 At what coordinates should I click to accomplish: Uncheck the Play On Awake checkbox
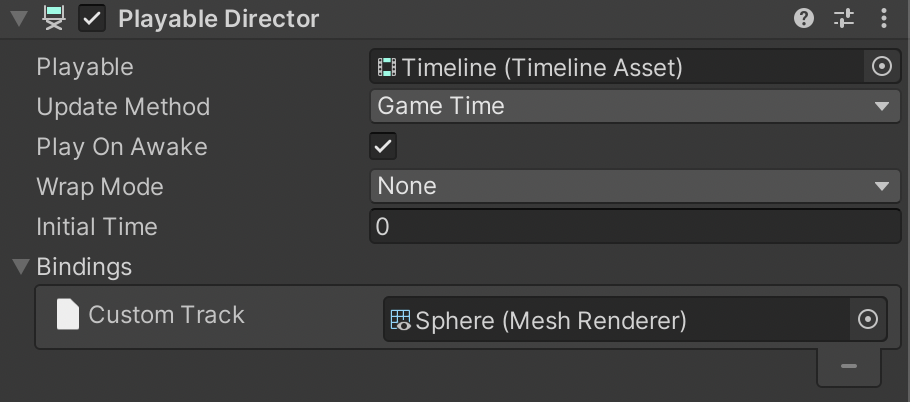pos(383,146)
